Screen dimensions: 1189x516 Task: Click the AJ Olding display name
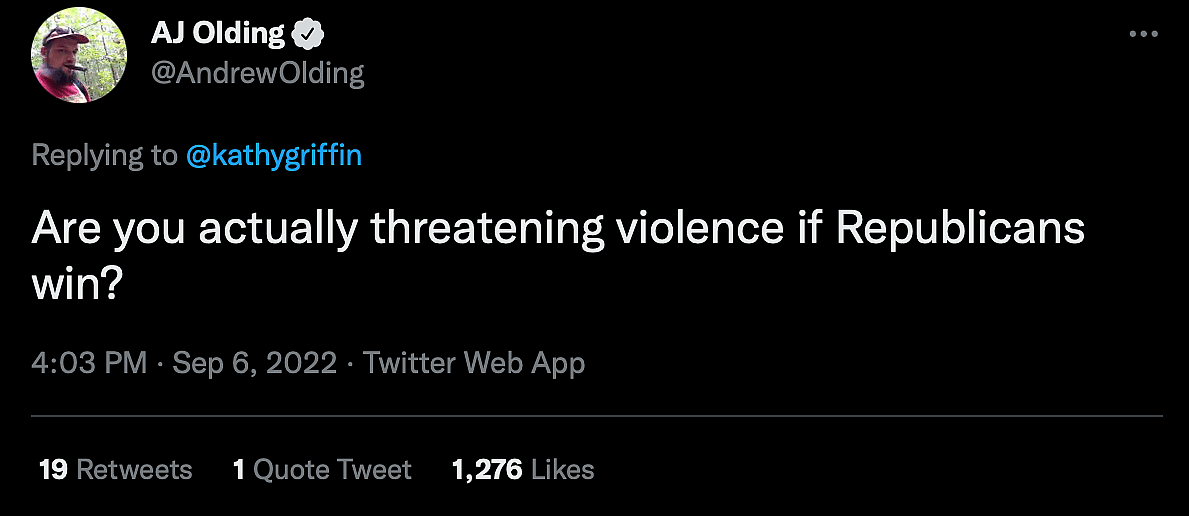tap(218, 34)
